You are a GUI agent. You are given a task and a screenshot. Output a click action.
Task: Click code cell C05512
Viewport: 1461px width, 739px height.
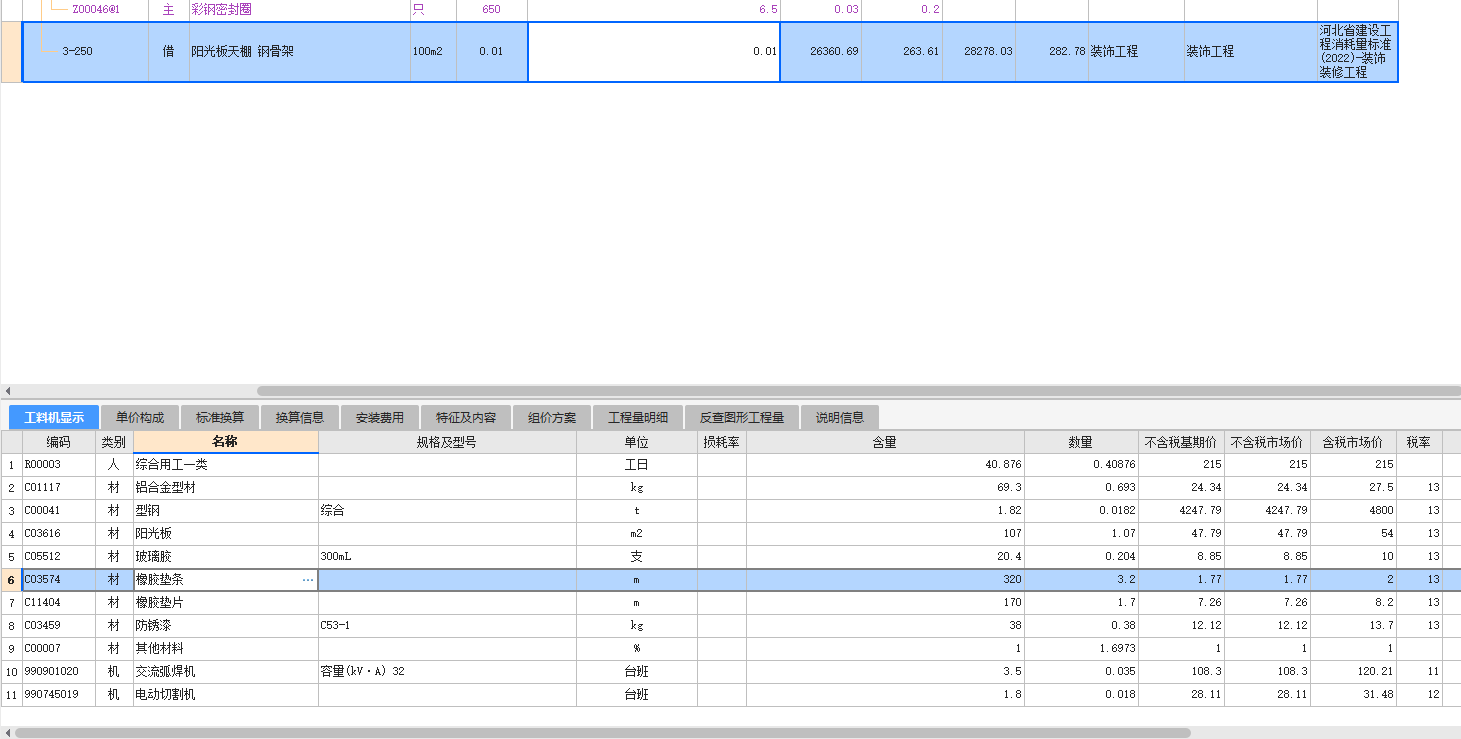(x=58, y=557)
